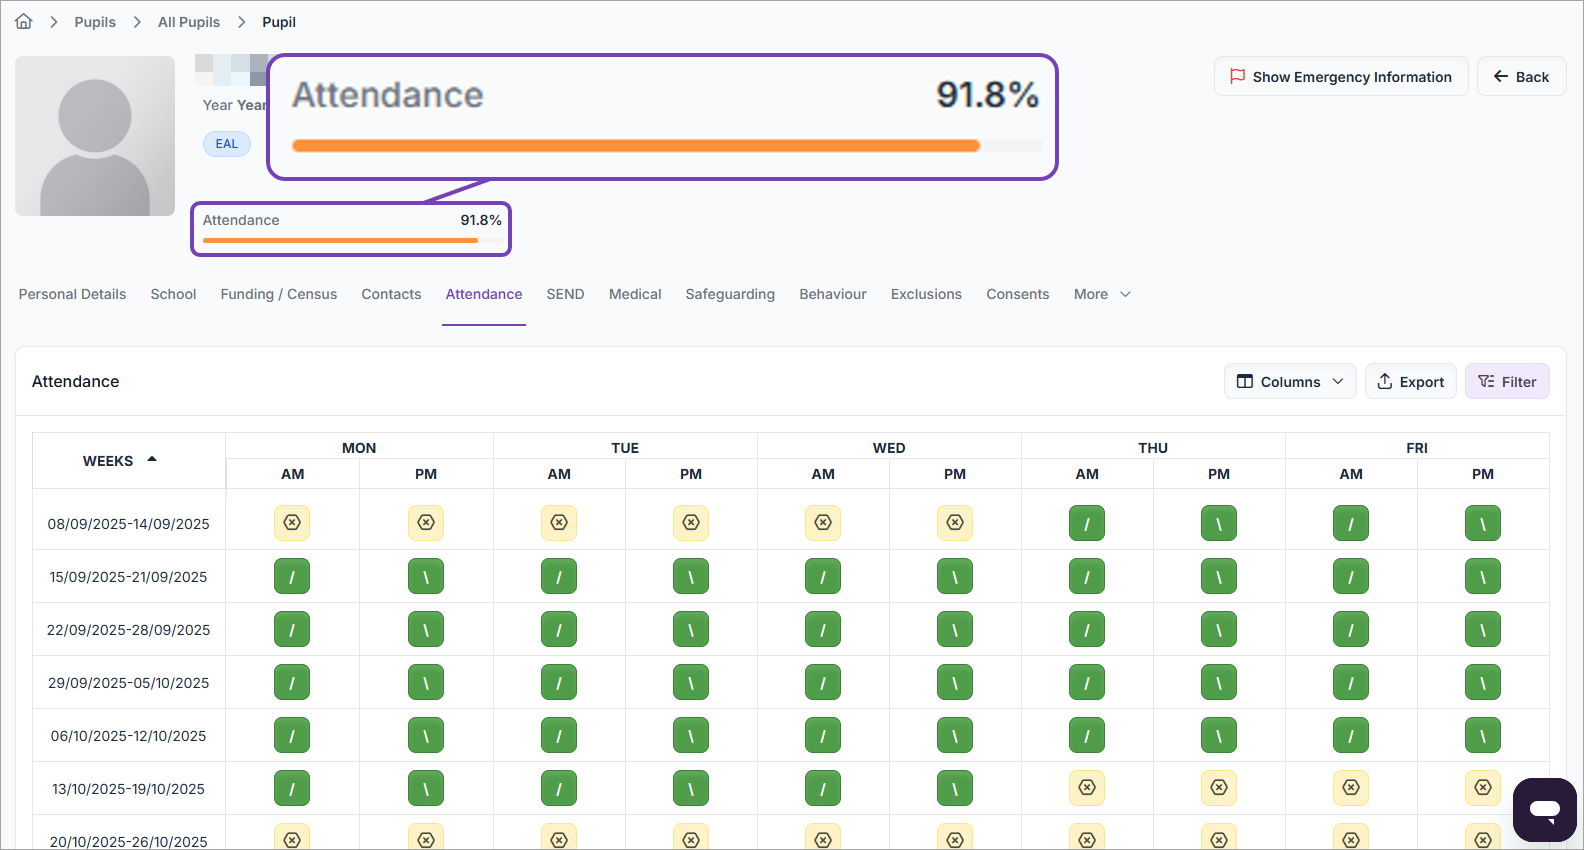Click the Friday PM present mark for 15/09/2025 week

coord(1482,576)
